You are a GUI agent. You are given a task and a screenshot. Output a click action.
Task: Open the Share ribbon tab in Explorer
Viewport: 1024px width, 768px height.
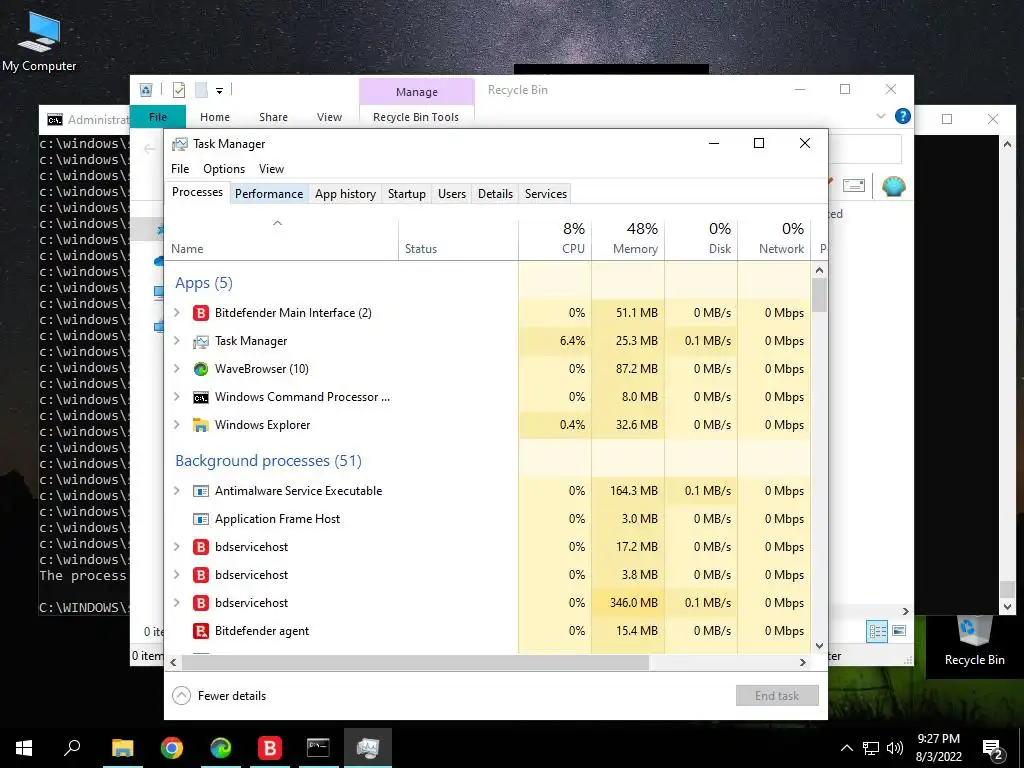click(273, 118)
